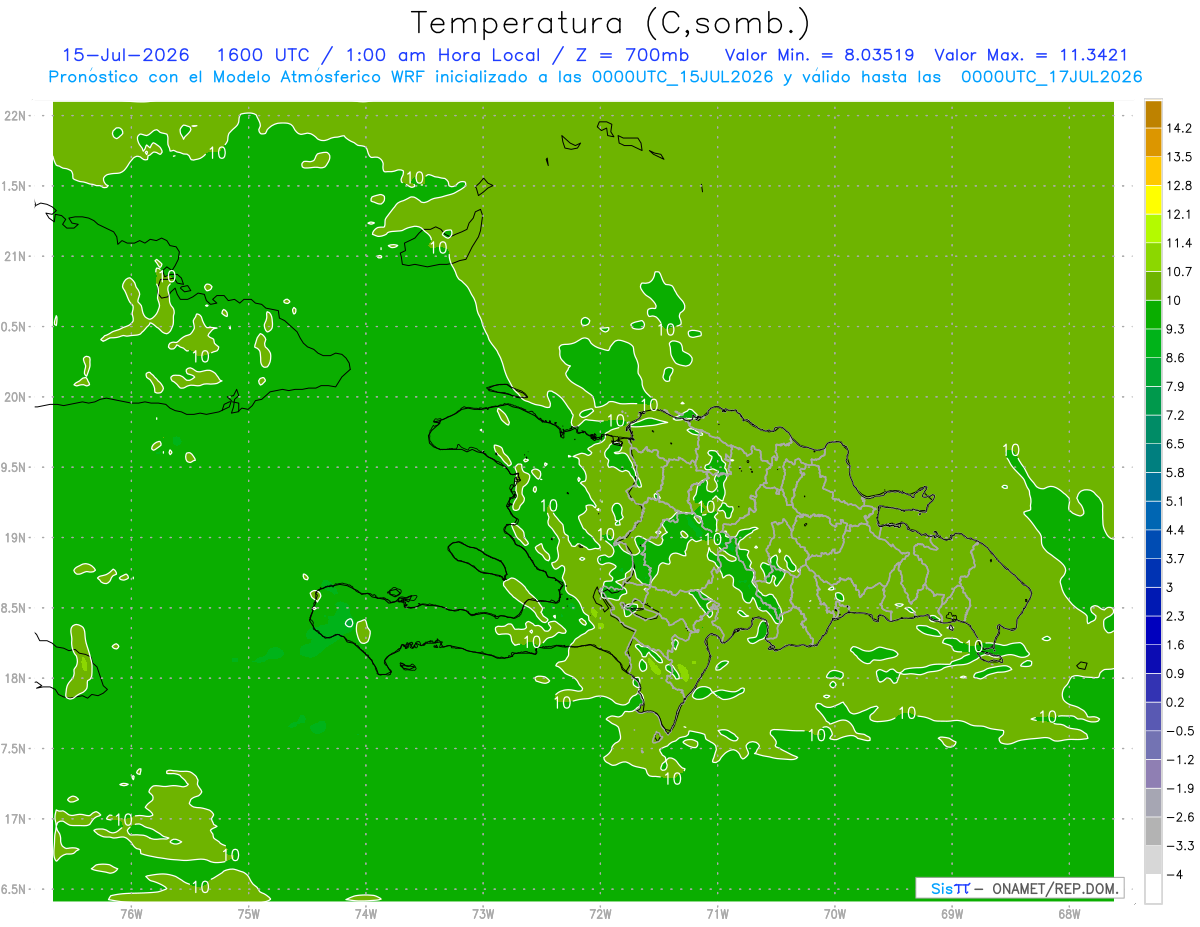Click the "12.1" colorbar label

tap(1179, 214)
